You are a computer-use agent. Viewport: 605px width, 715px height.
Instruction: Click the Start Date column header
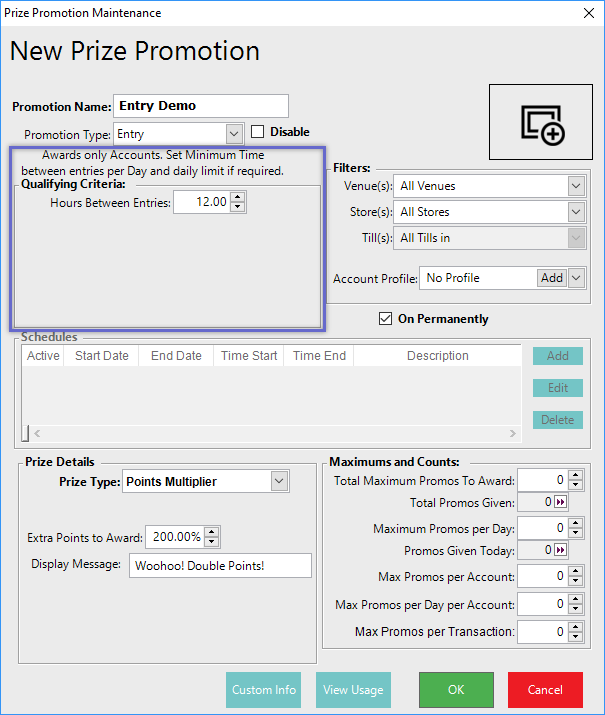click(x=101, y=356)
